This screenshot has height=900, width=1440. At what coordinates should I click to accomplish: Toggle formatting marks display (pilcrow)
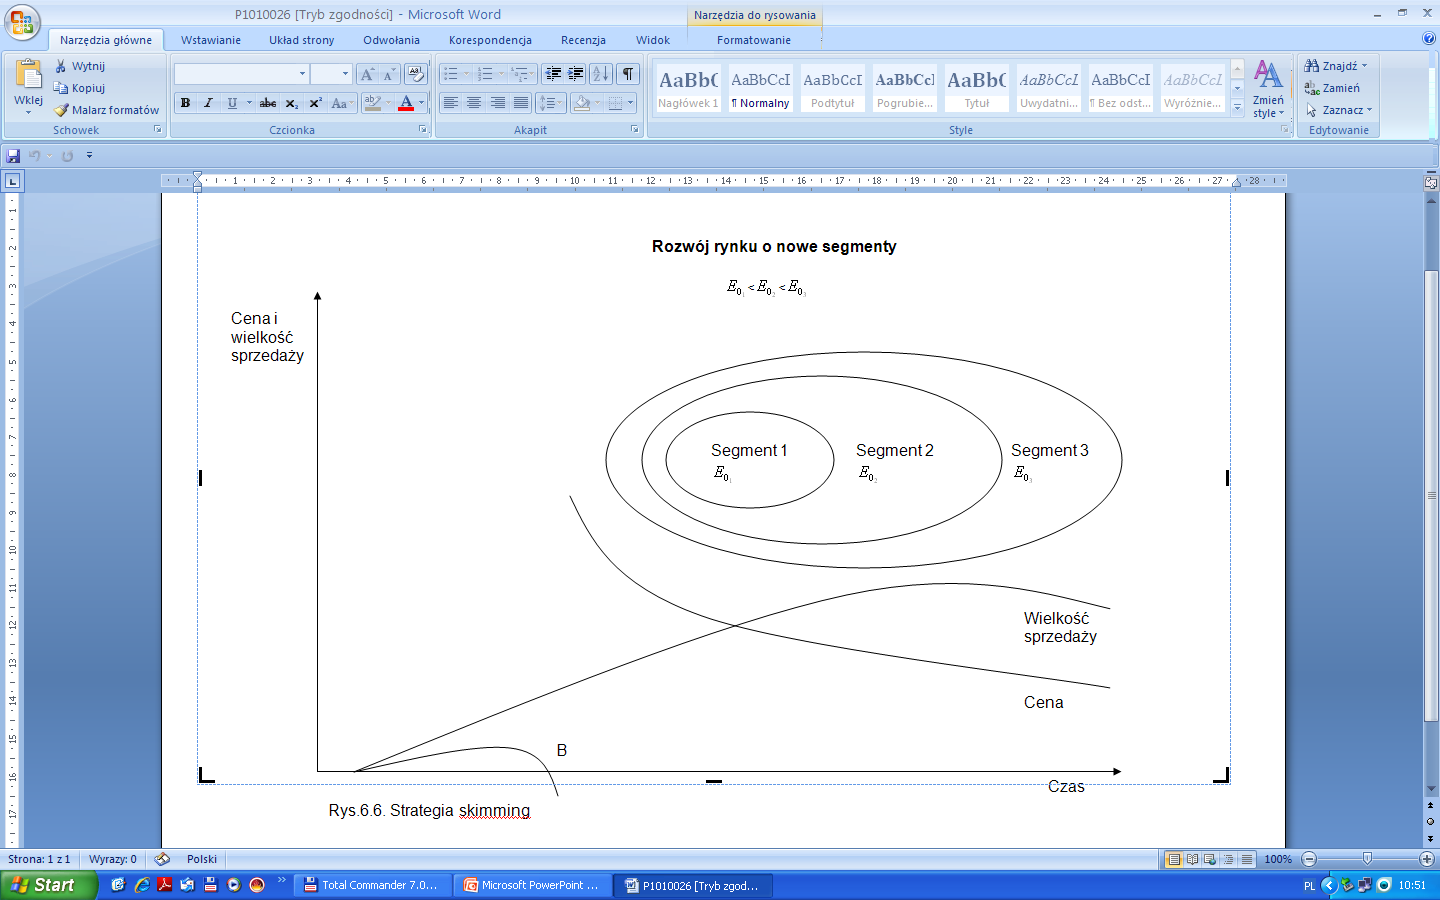[628, 74]
